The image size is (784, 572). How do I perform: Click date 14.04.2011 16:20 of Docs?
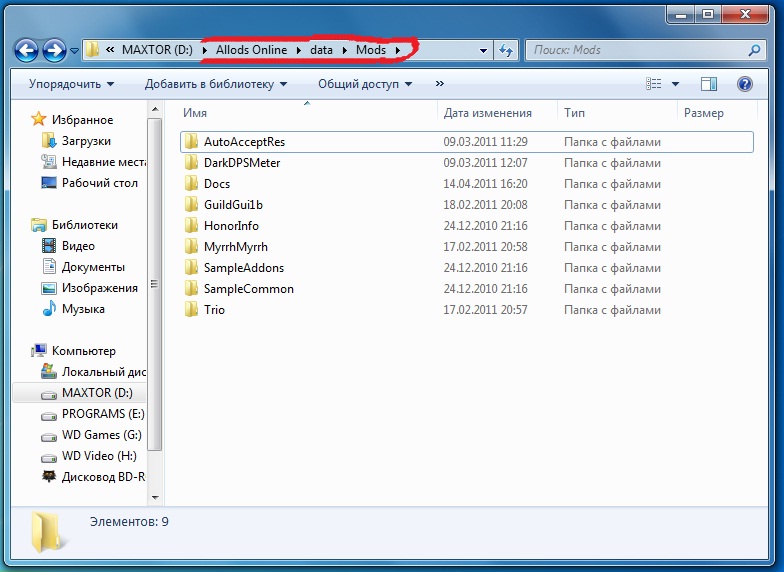pyautogui.click(x=485, y=184)
